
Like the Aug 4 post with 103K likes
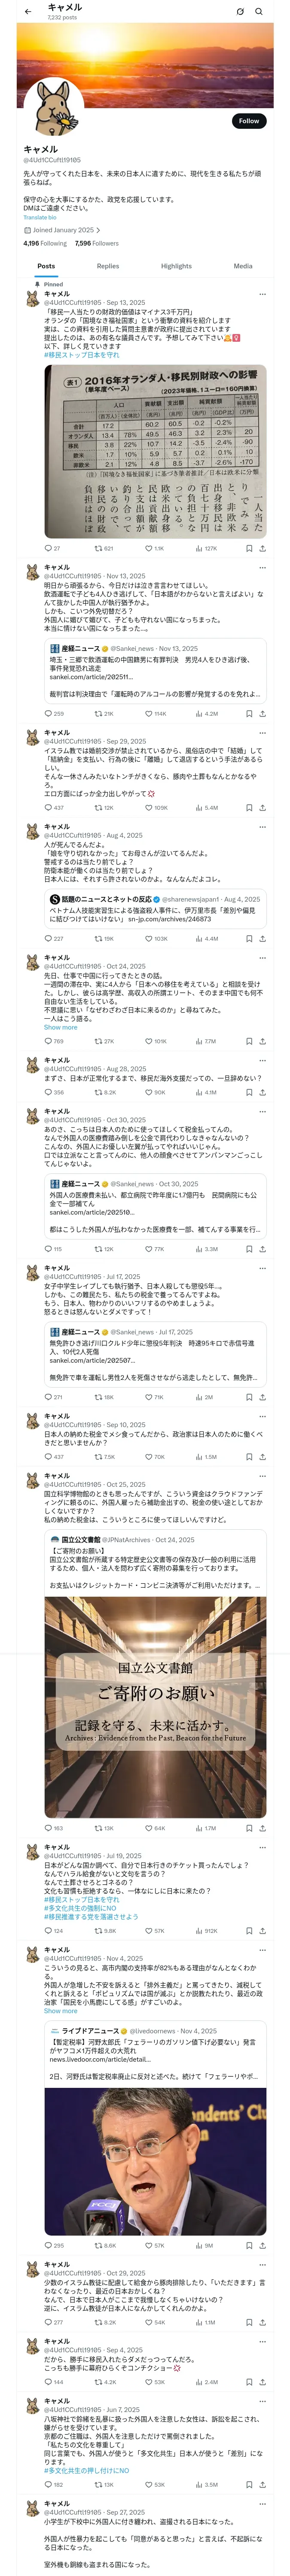(x=150, y=938)
